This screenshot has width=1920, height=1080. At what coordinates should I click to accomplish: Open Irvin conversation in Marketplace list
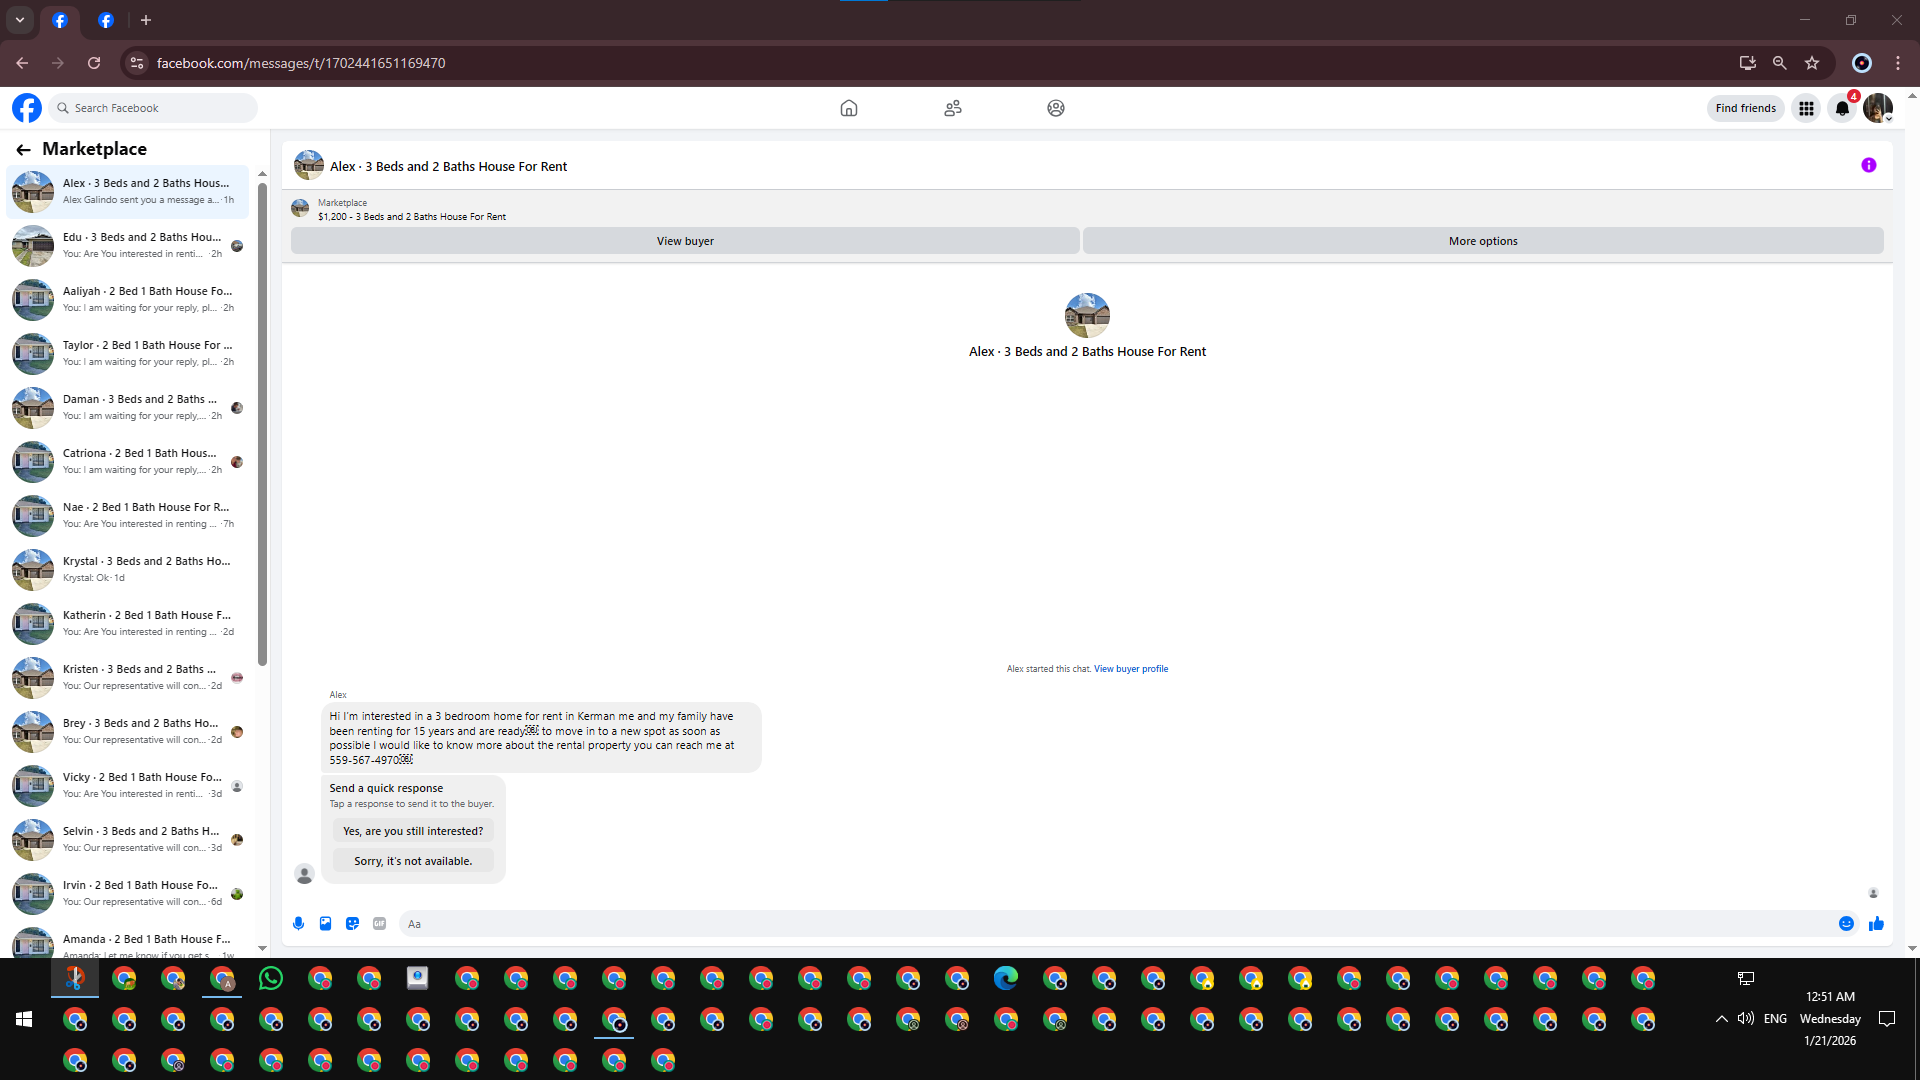coord(128,894)
